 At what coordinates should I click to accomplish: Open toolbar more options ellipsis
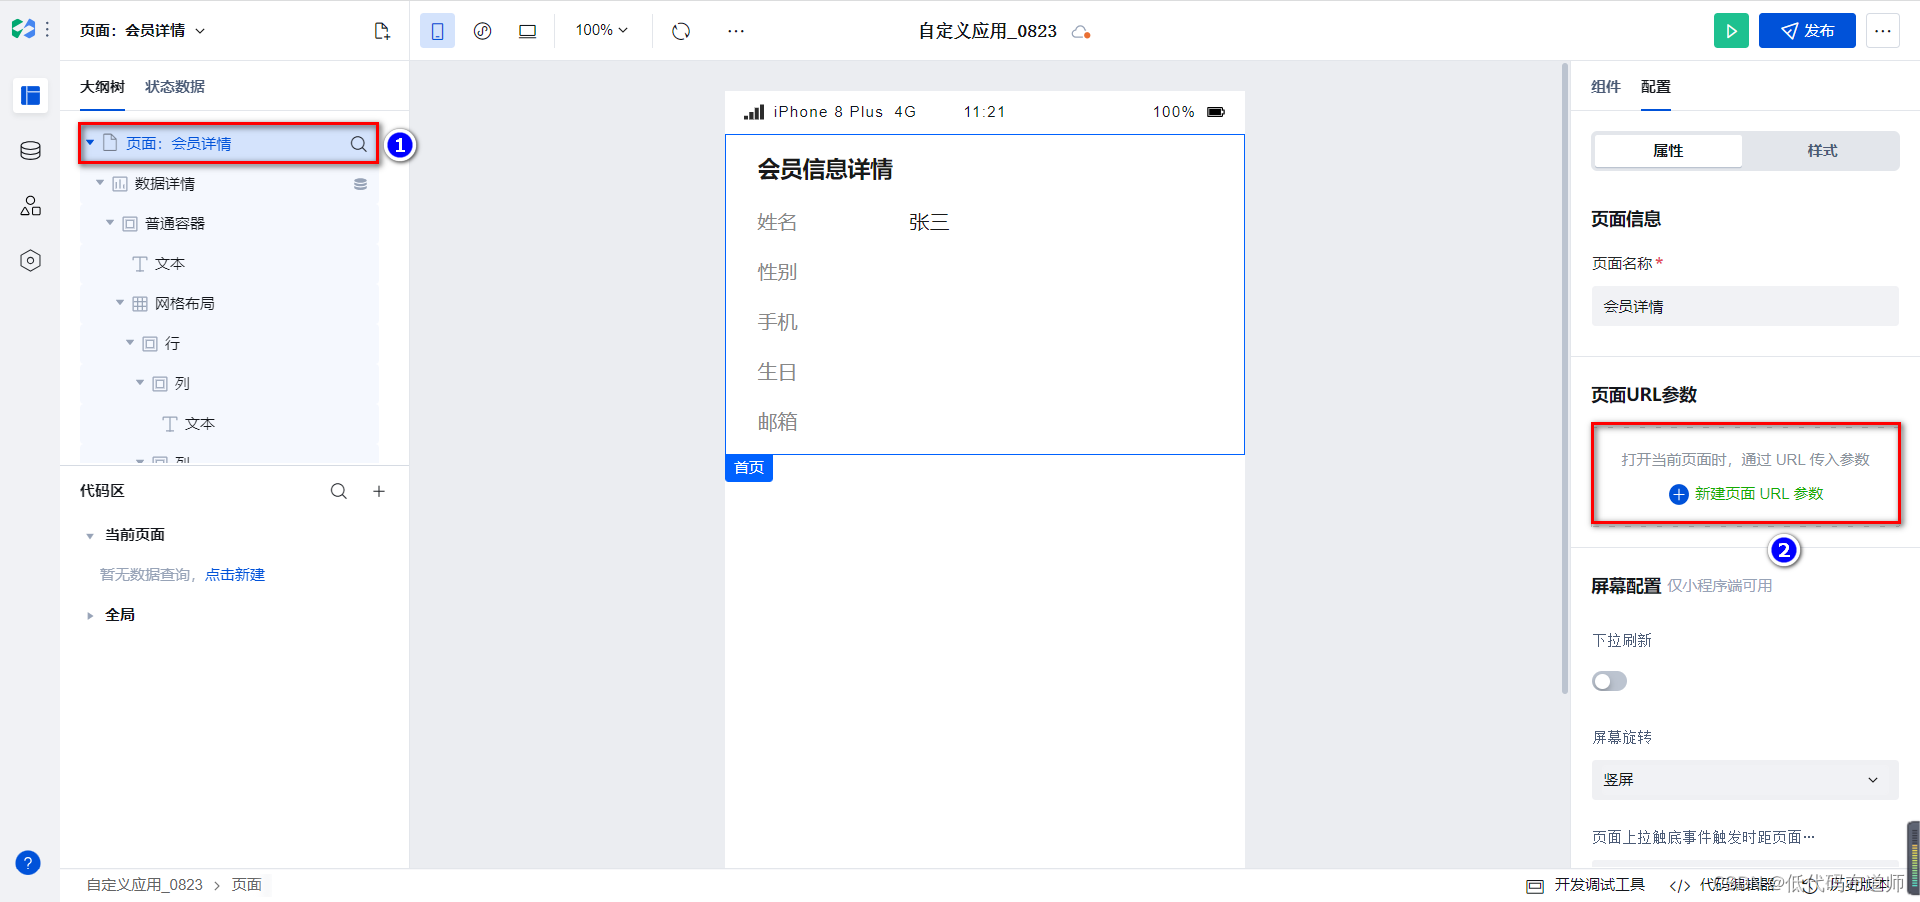[736, 31]
